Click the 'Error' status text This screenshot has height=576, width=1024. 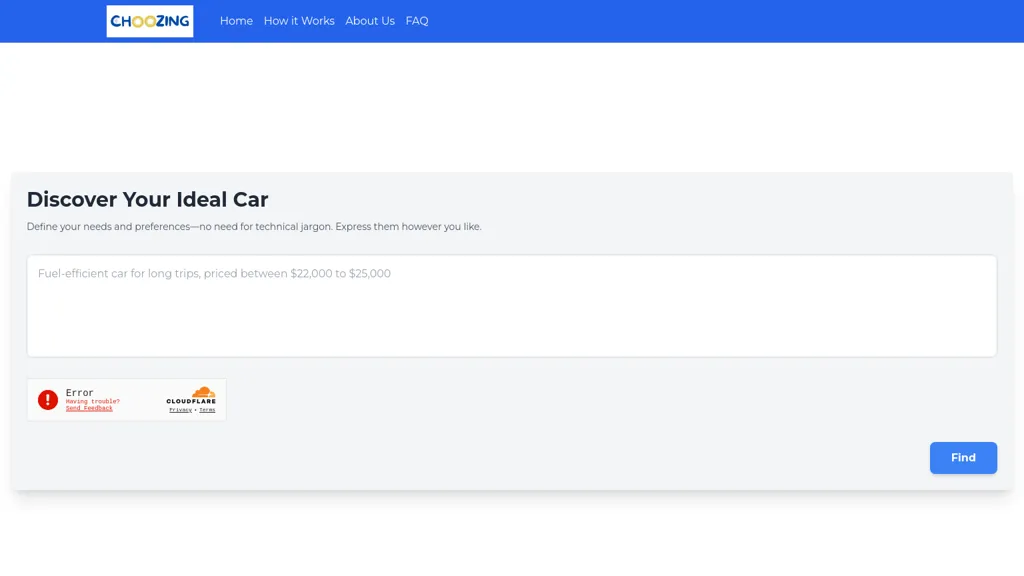tap(80, 393)
